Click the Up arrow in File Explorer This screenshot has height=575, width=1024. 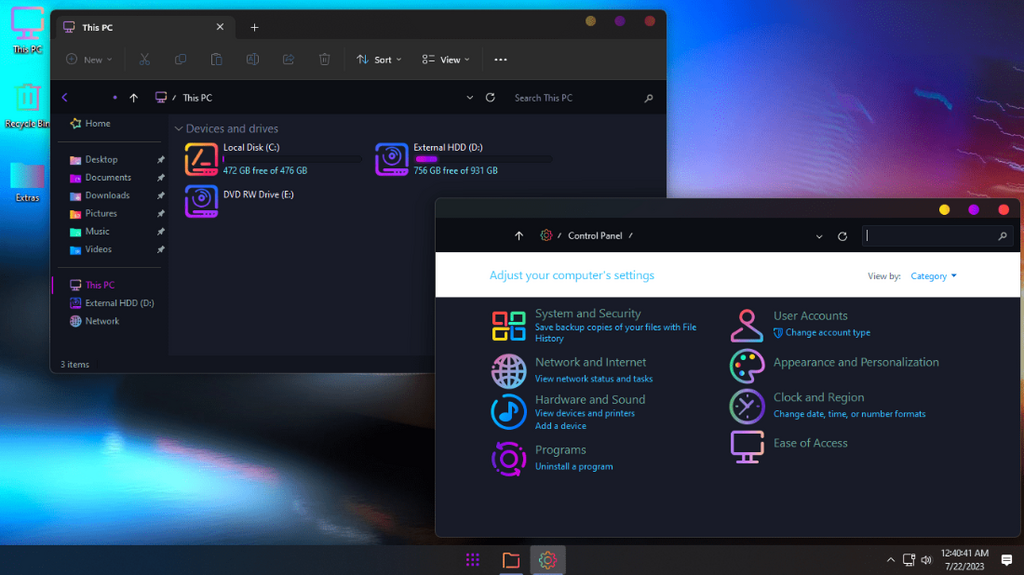[134, 97]
